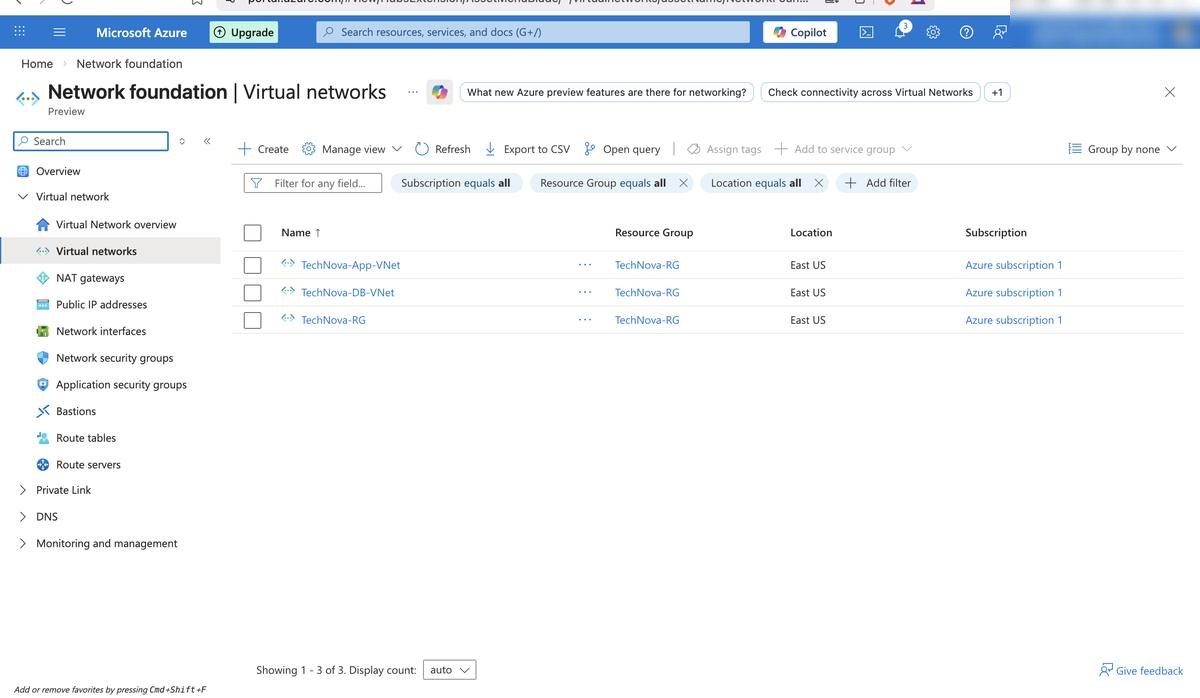Collapse the left navigation pane
The image size is (1200, 698).
click(207, 141)
